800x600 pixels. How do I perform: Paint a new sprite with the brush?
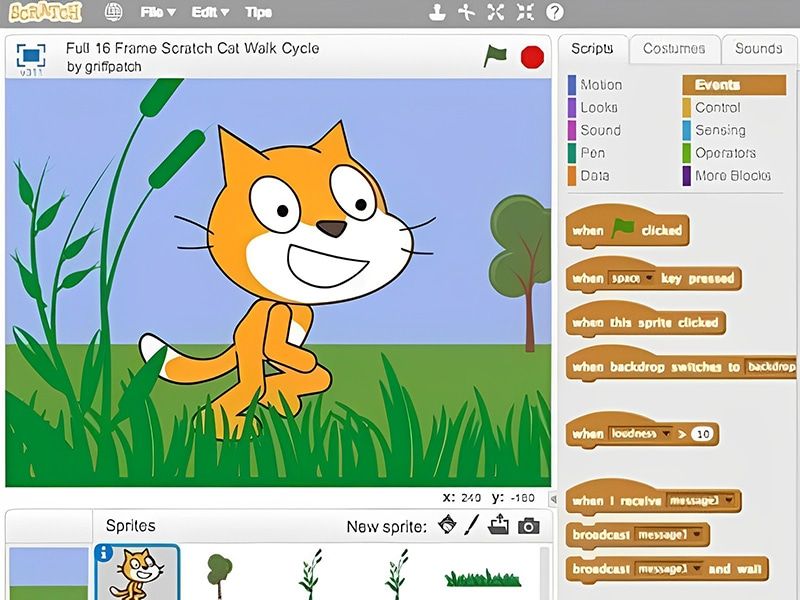click(472, 526)
